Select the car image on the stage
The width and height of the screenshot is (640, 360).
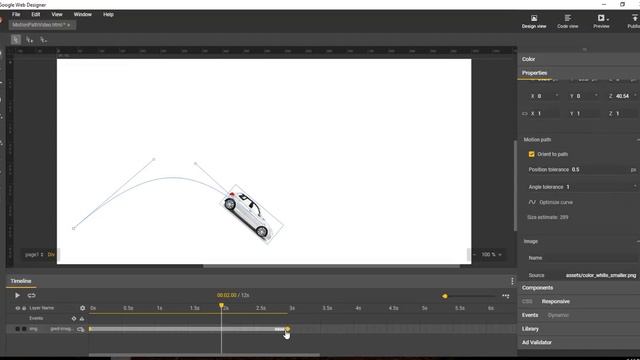(x=252, y=215)
